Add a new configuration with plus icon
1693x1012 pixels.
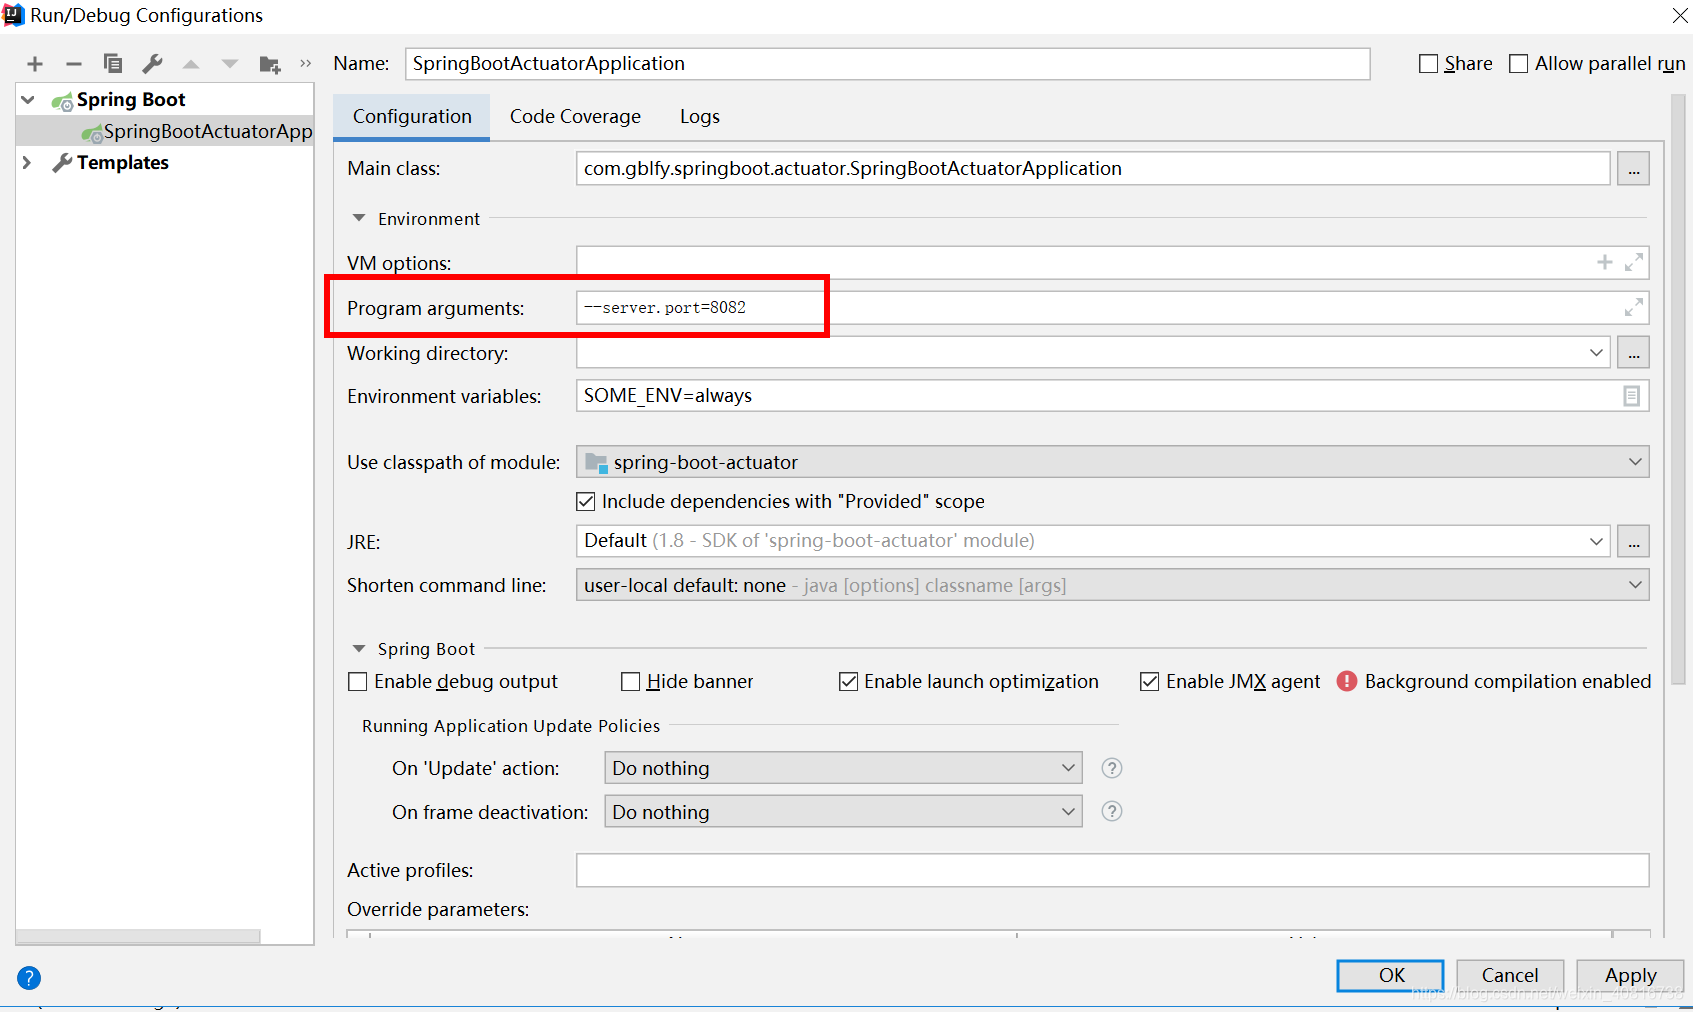[35, 64]
